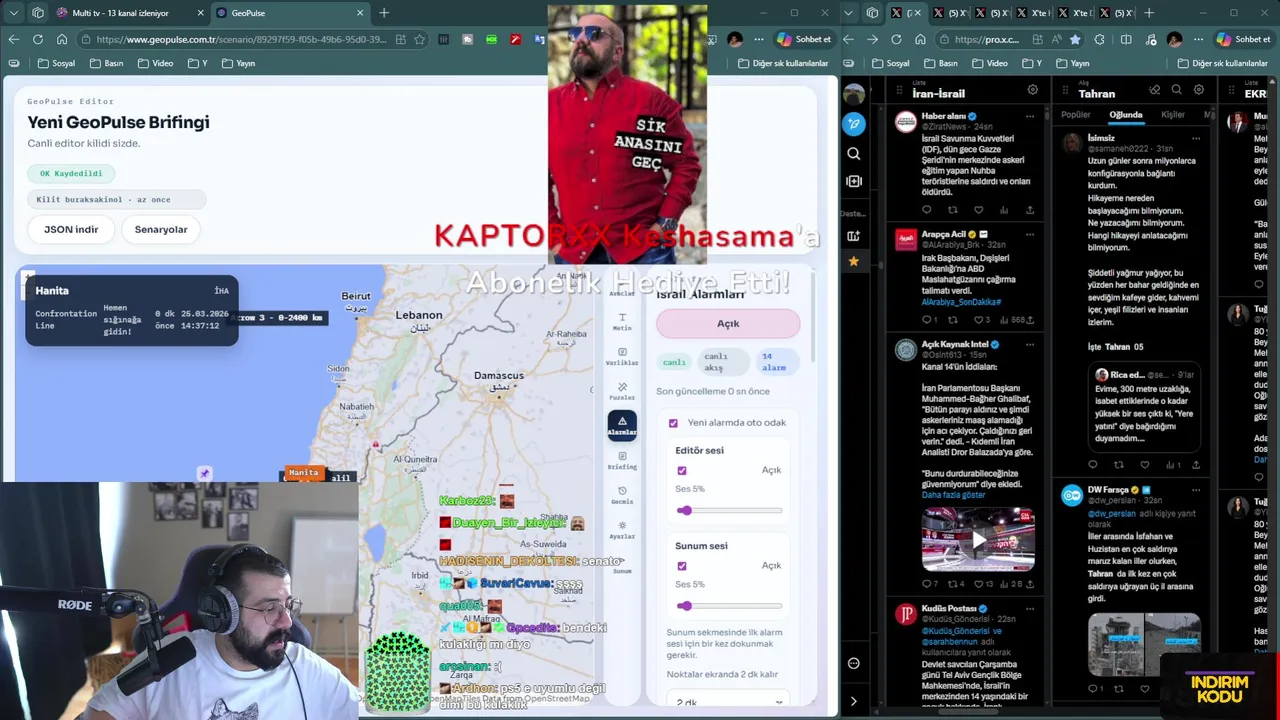The width and height of the screenshot is (1280, 720).
Task: Click the compose post icon in X Pro sidebar
Action: click(x=854, y=123)
